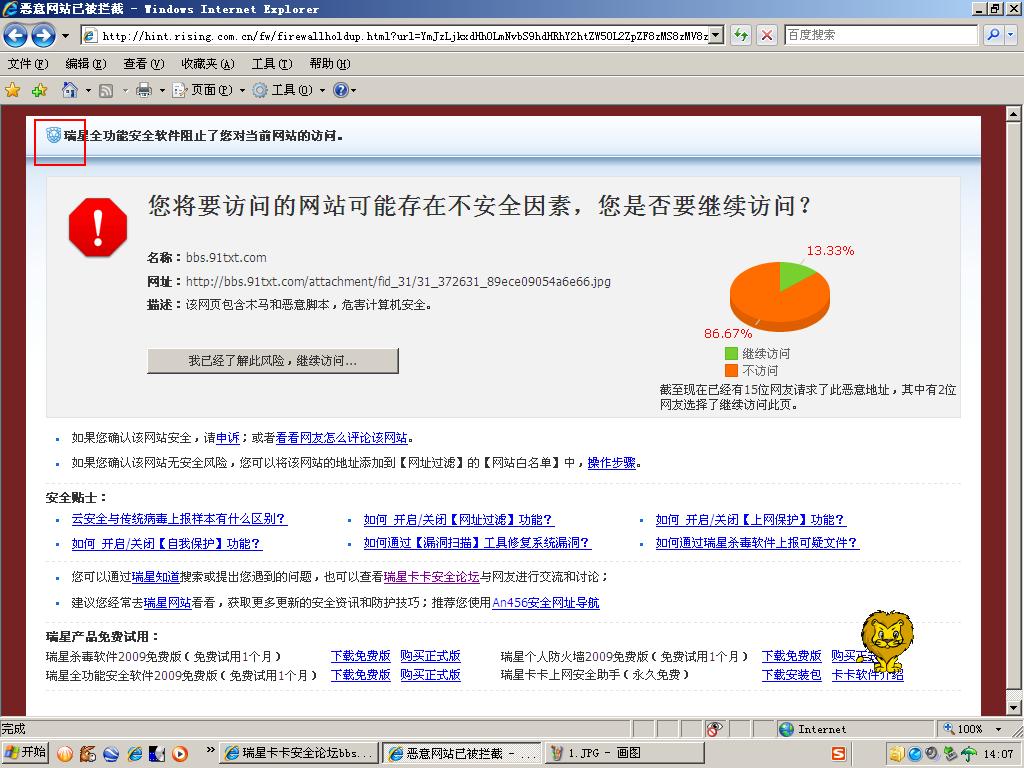This screenshot has width=1024, height=768.
Task: Open the 页面(P) toolbar menu
Action: (x=208, y=90)
